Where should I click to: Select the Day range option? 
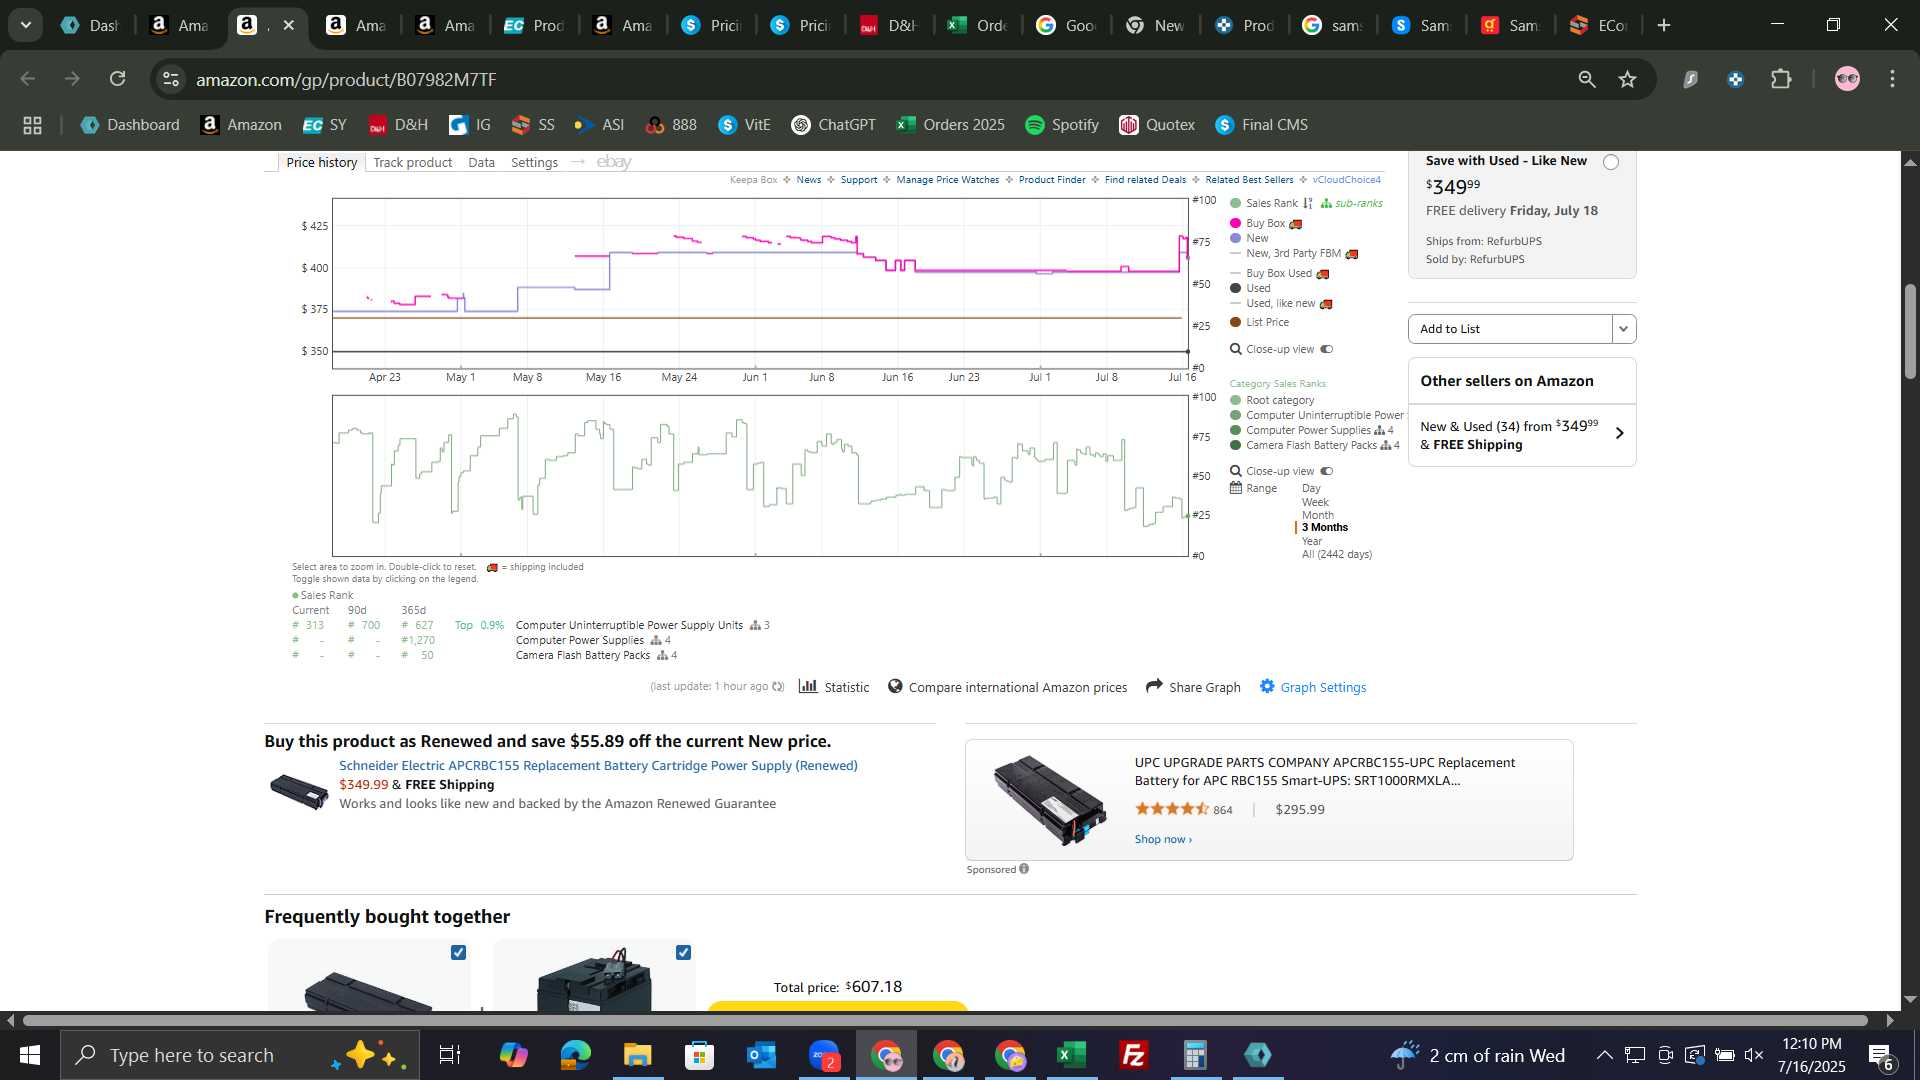1311,488
